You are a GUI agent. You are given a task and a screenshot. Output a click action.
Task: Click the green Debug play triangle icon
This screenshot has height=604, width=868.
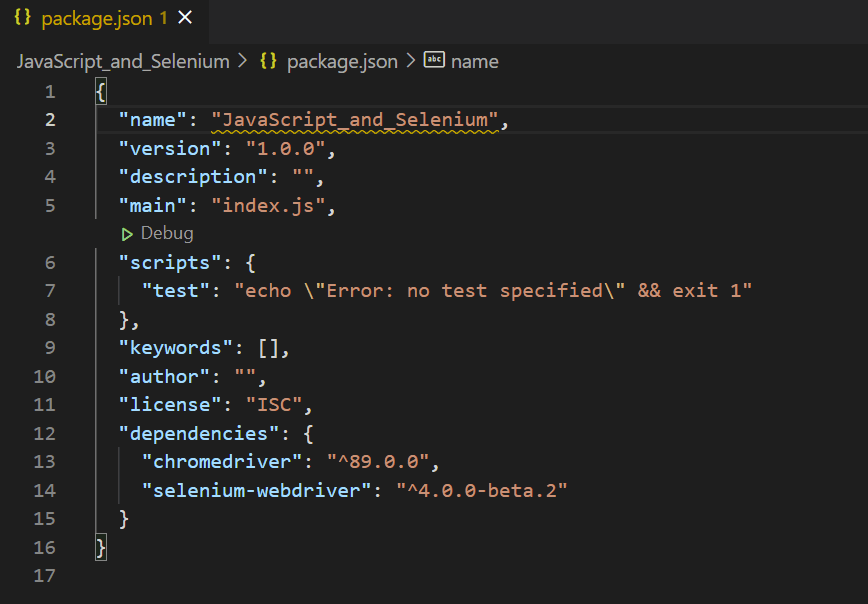click(x=127, y=234)
